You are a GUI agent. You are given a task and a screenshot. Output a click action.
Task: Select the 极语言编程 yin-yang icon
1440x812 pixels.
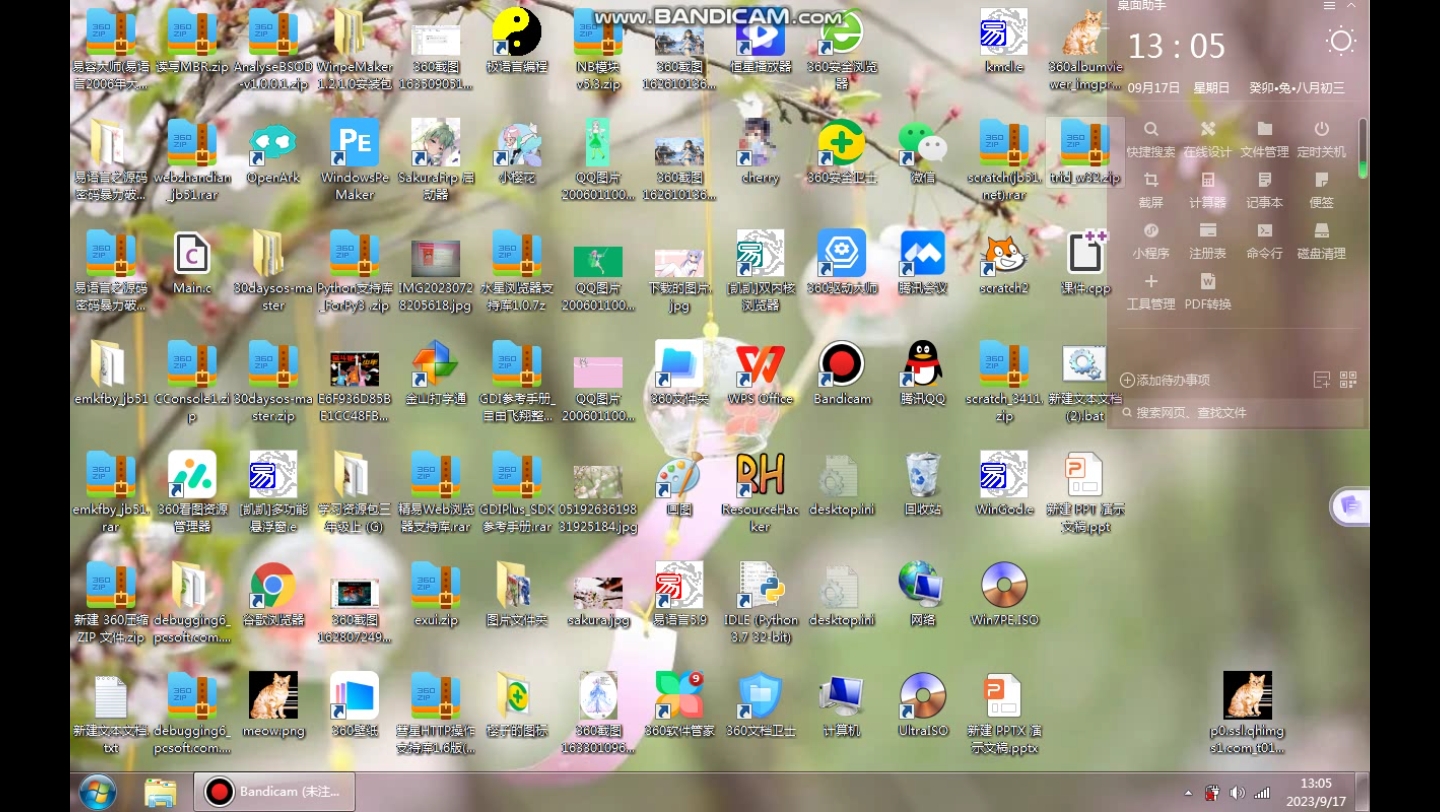tap(517, 41)
